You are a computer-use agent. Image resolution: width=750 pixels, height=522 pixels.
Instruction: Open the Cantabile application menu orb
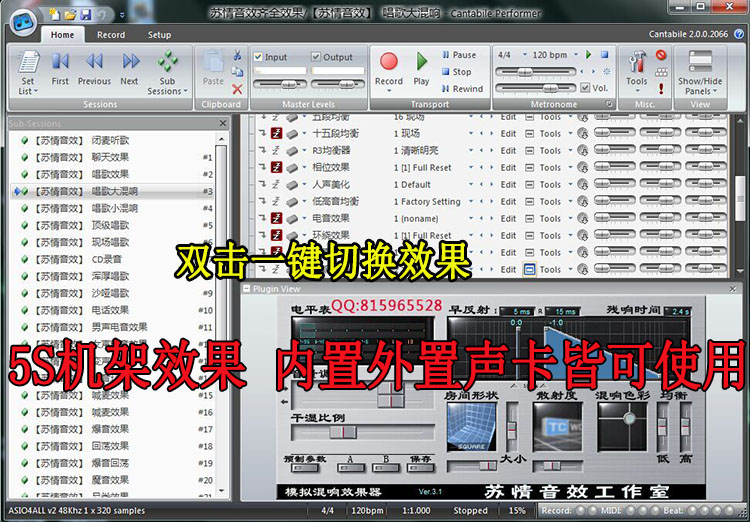pyautogui.click(x=23, y=22)
